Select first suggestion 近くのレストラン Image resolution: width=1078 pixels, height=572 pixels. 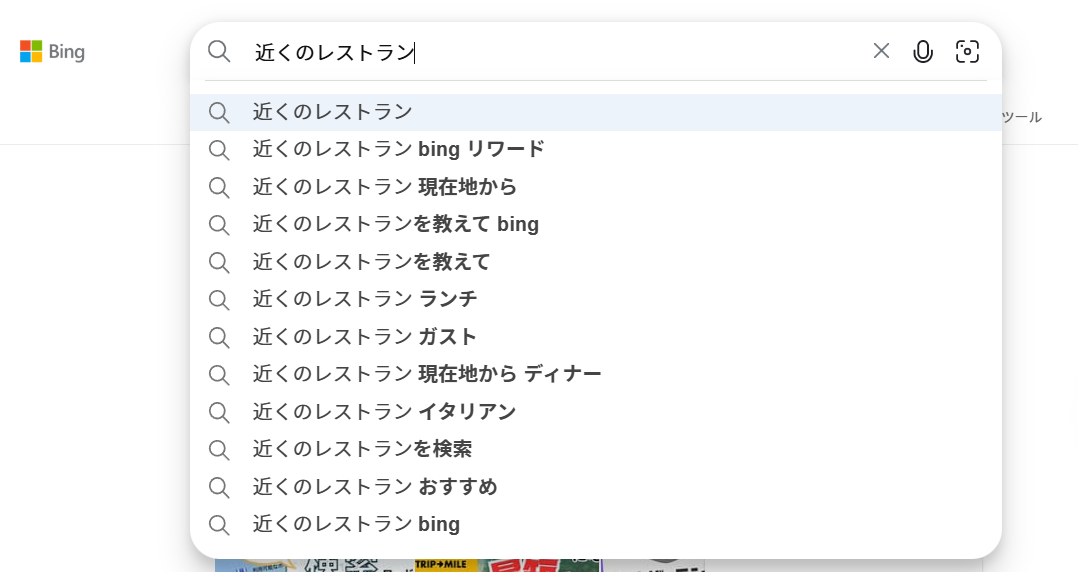pos(333,112)
